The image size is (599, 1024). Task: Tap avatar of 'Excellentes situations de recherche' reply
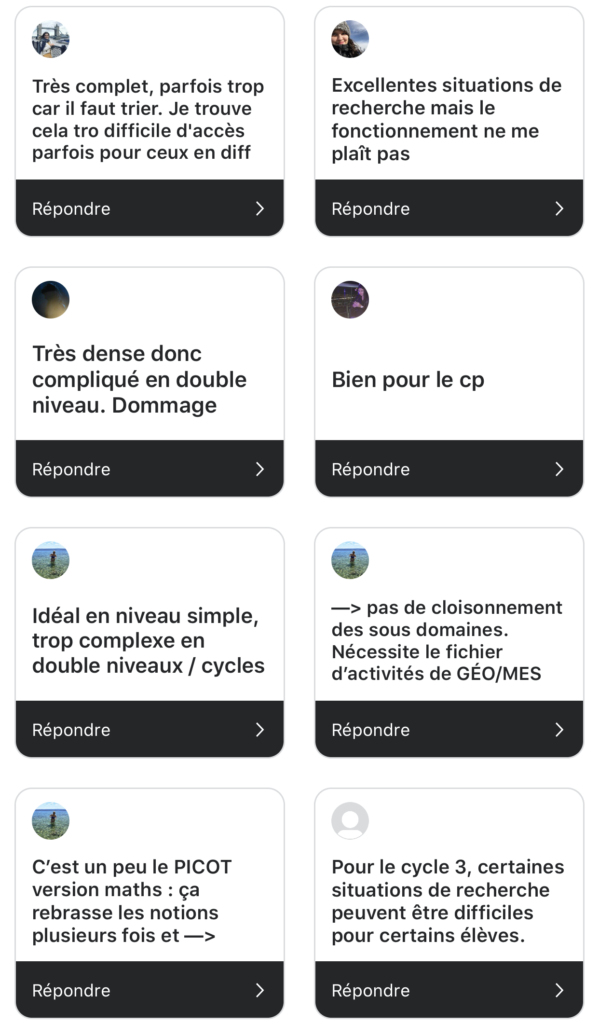(350, 39)
